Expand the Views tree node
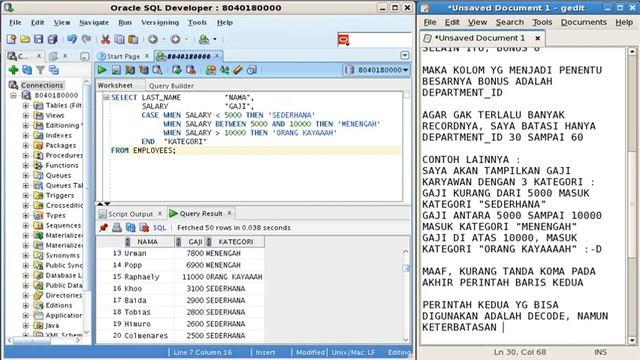The image size is (640, 360). click(26, 116)
